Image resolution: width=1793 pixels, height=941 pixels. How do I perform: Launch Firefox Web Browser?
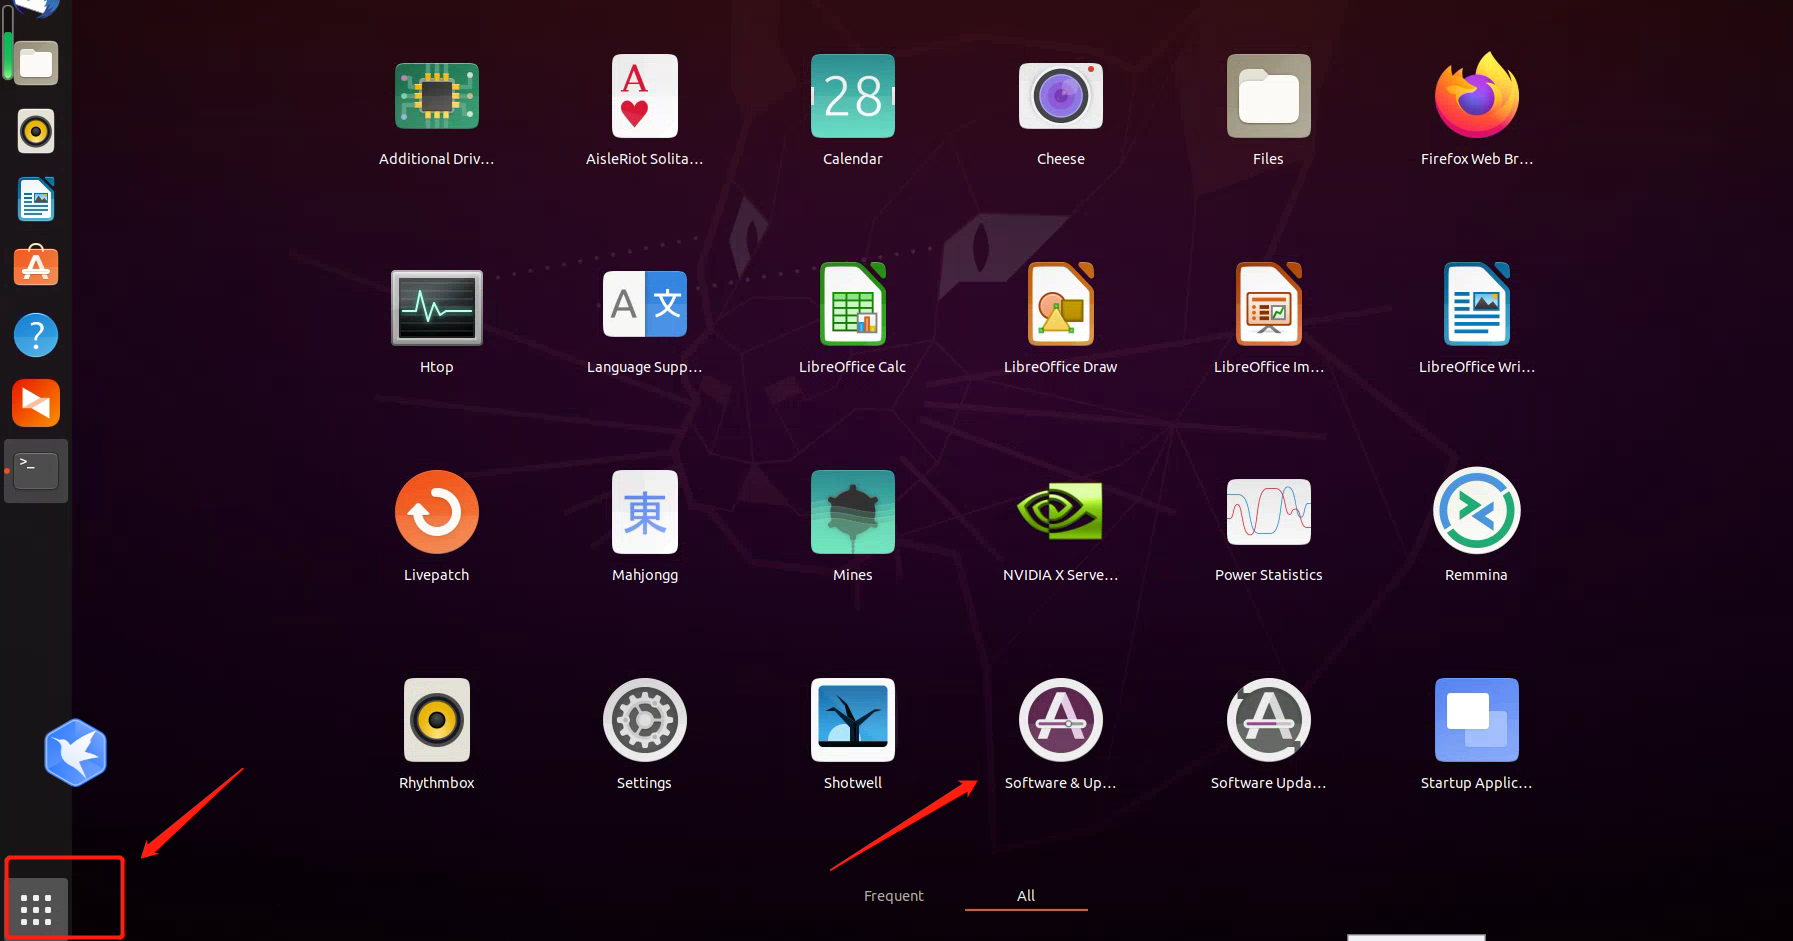1477,96
